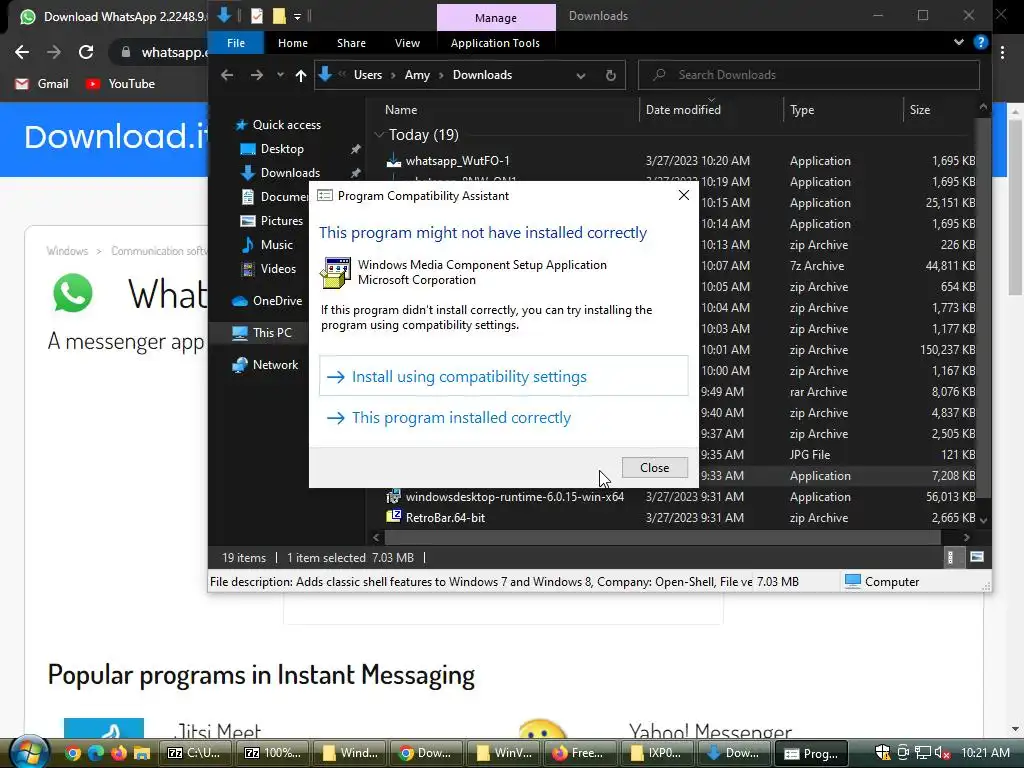
Task: Launch Chrome from the pinned taskbar icon
Action: [x=73, y=753]
